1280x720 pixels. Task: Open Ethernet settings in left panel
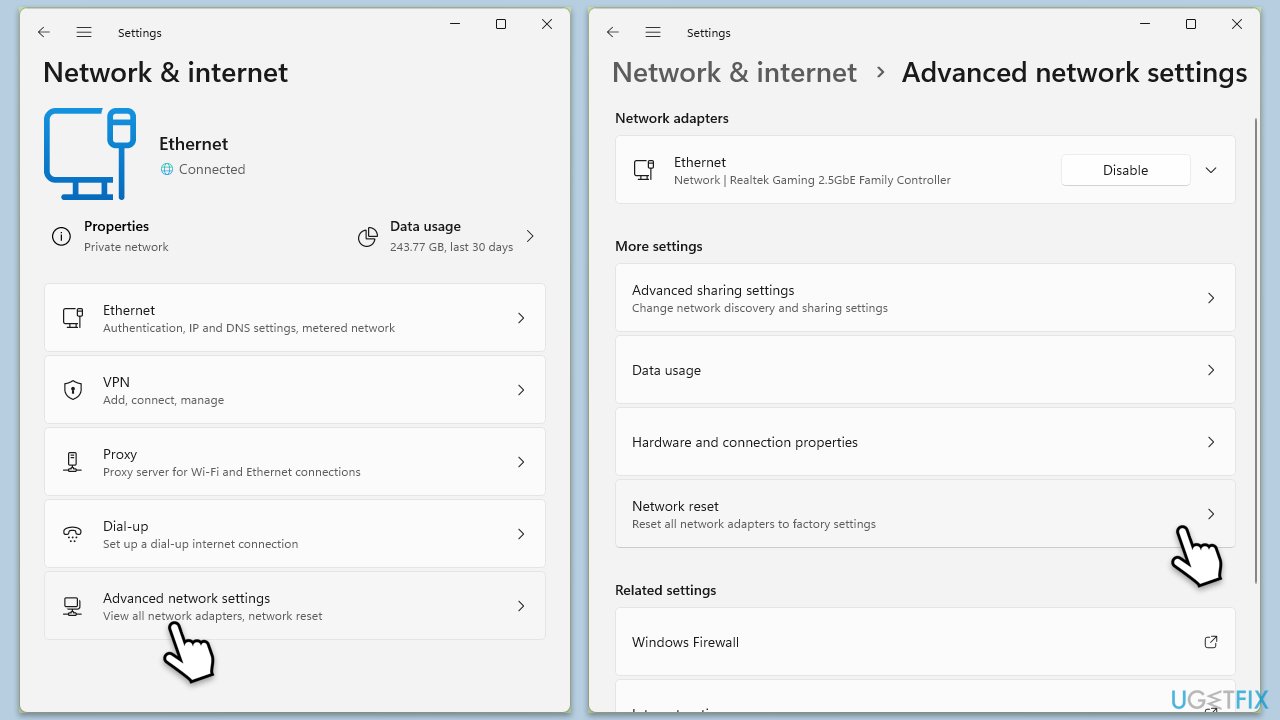[295, 318]
